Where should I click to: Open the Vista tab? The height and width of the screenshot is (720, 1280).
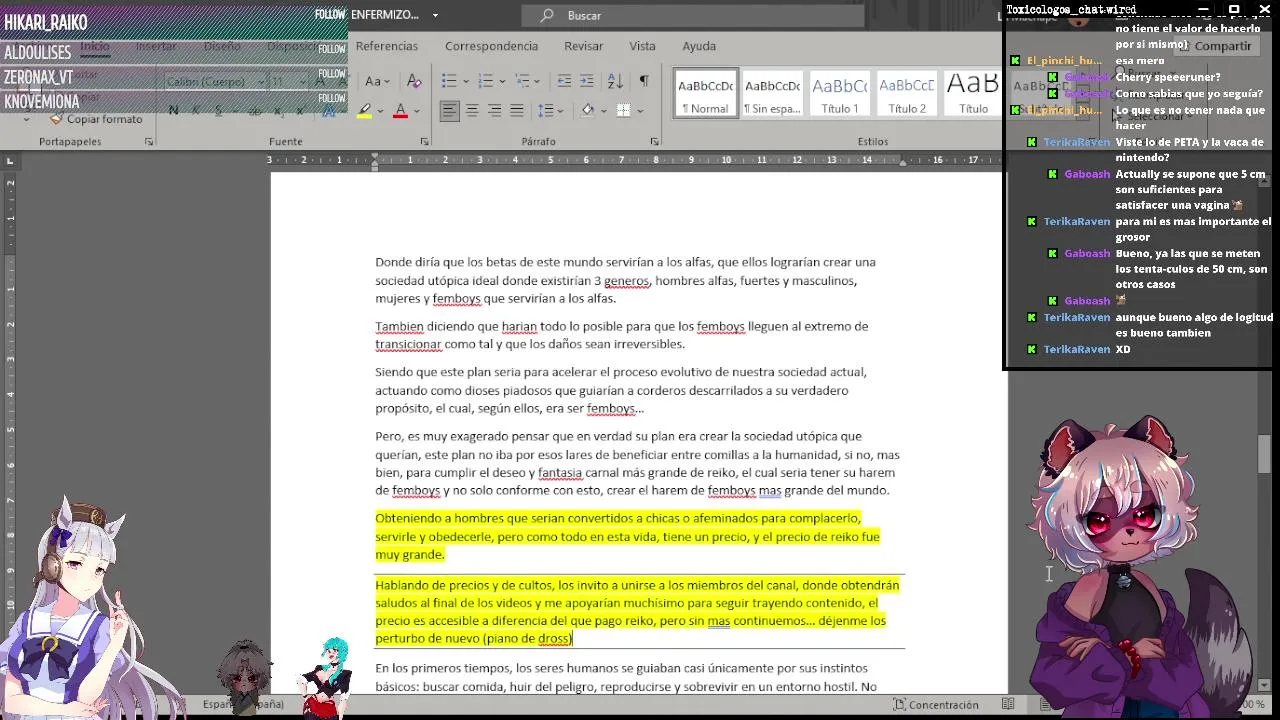tap(642, 46)
